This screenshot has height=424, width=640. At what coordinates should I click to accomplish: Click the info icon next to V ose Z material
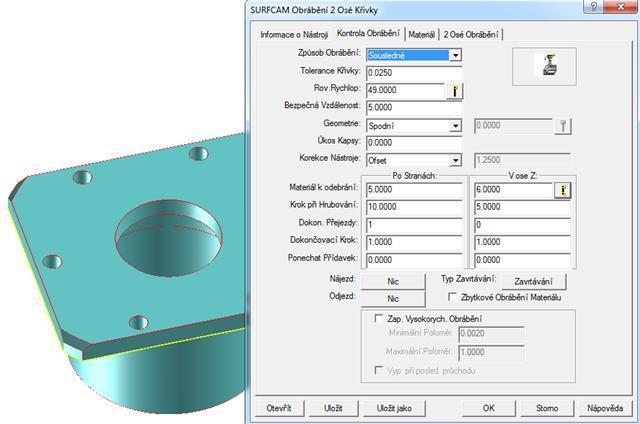563,190
